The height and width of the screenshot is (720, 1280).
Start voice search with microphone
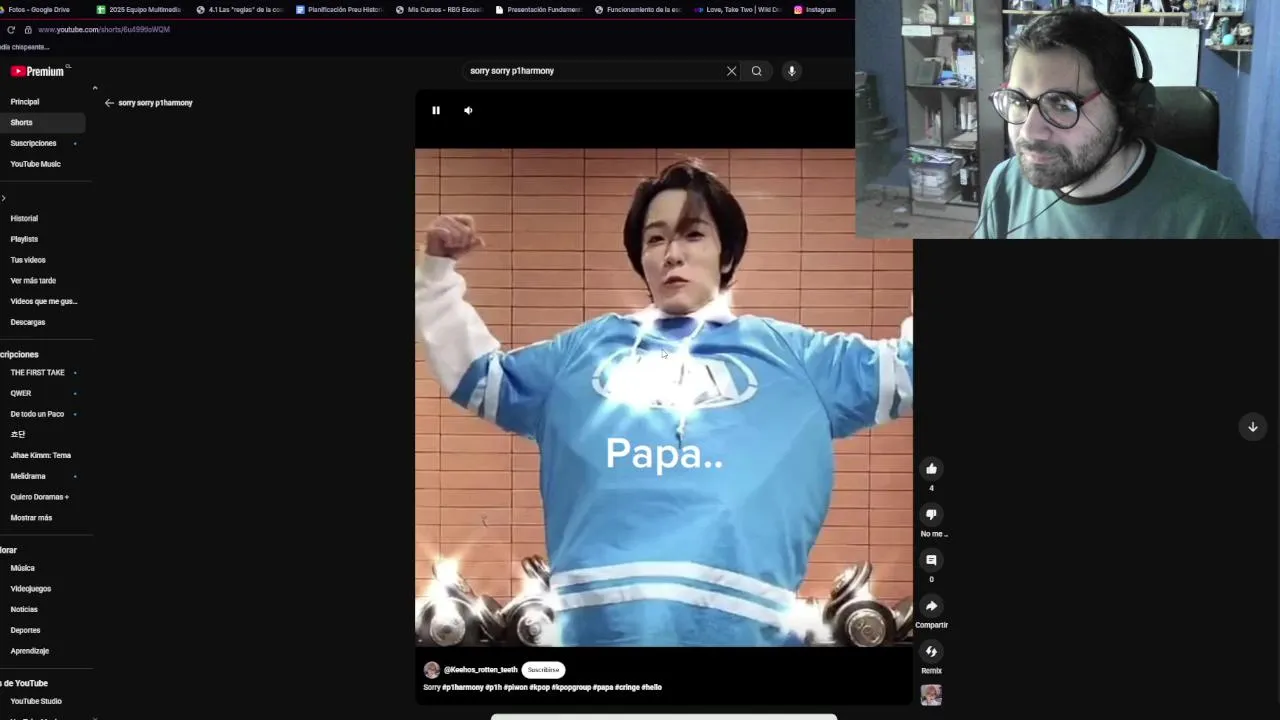(x=791, y=71)
